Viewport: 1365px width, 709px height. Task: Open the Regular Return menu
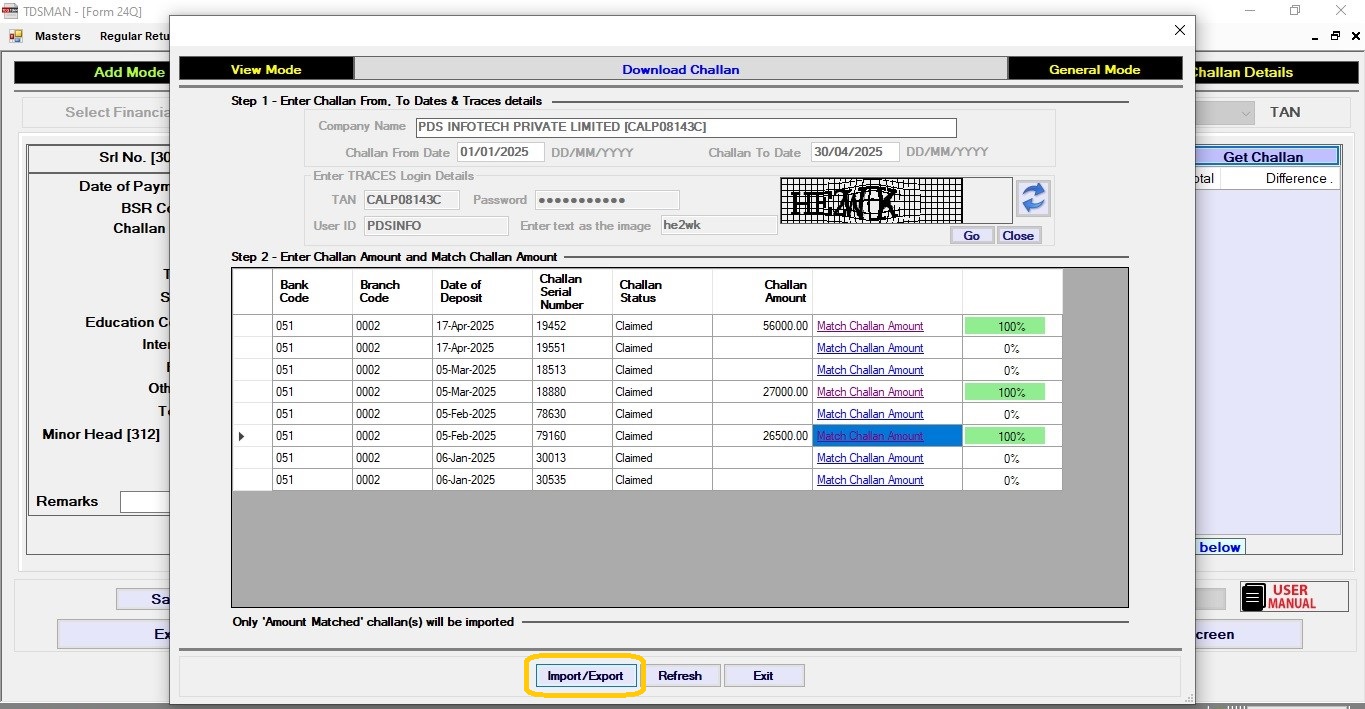click(x=135, y=36)
